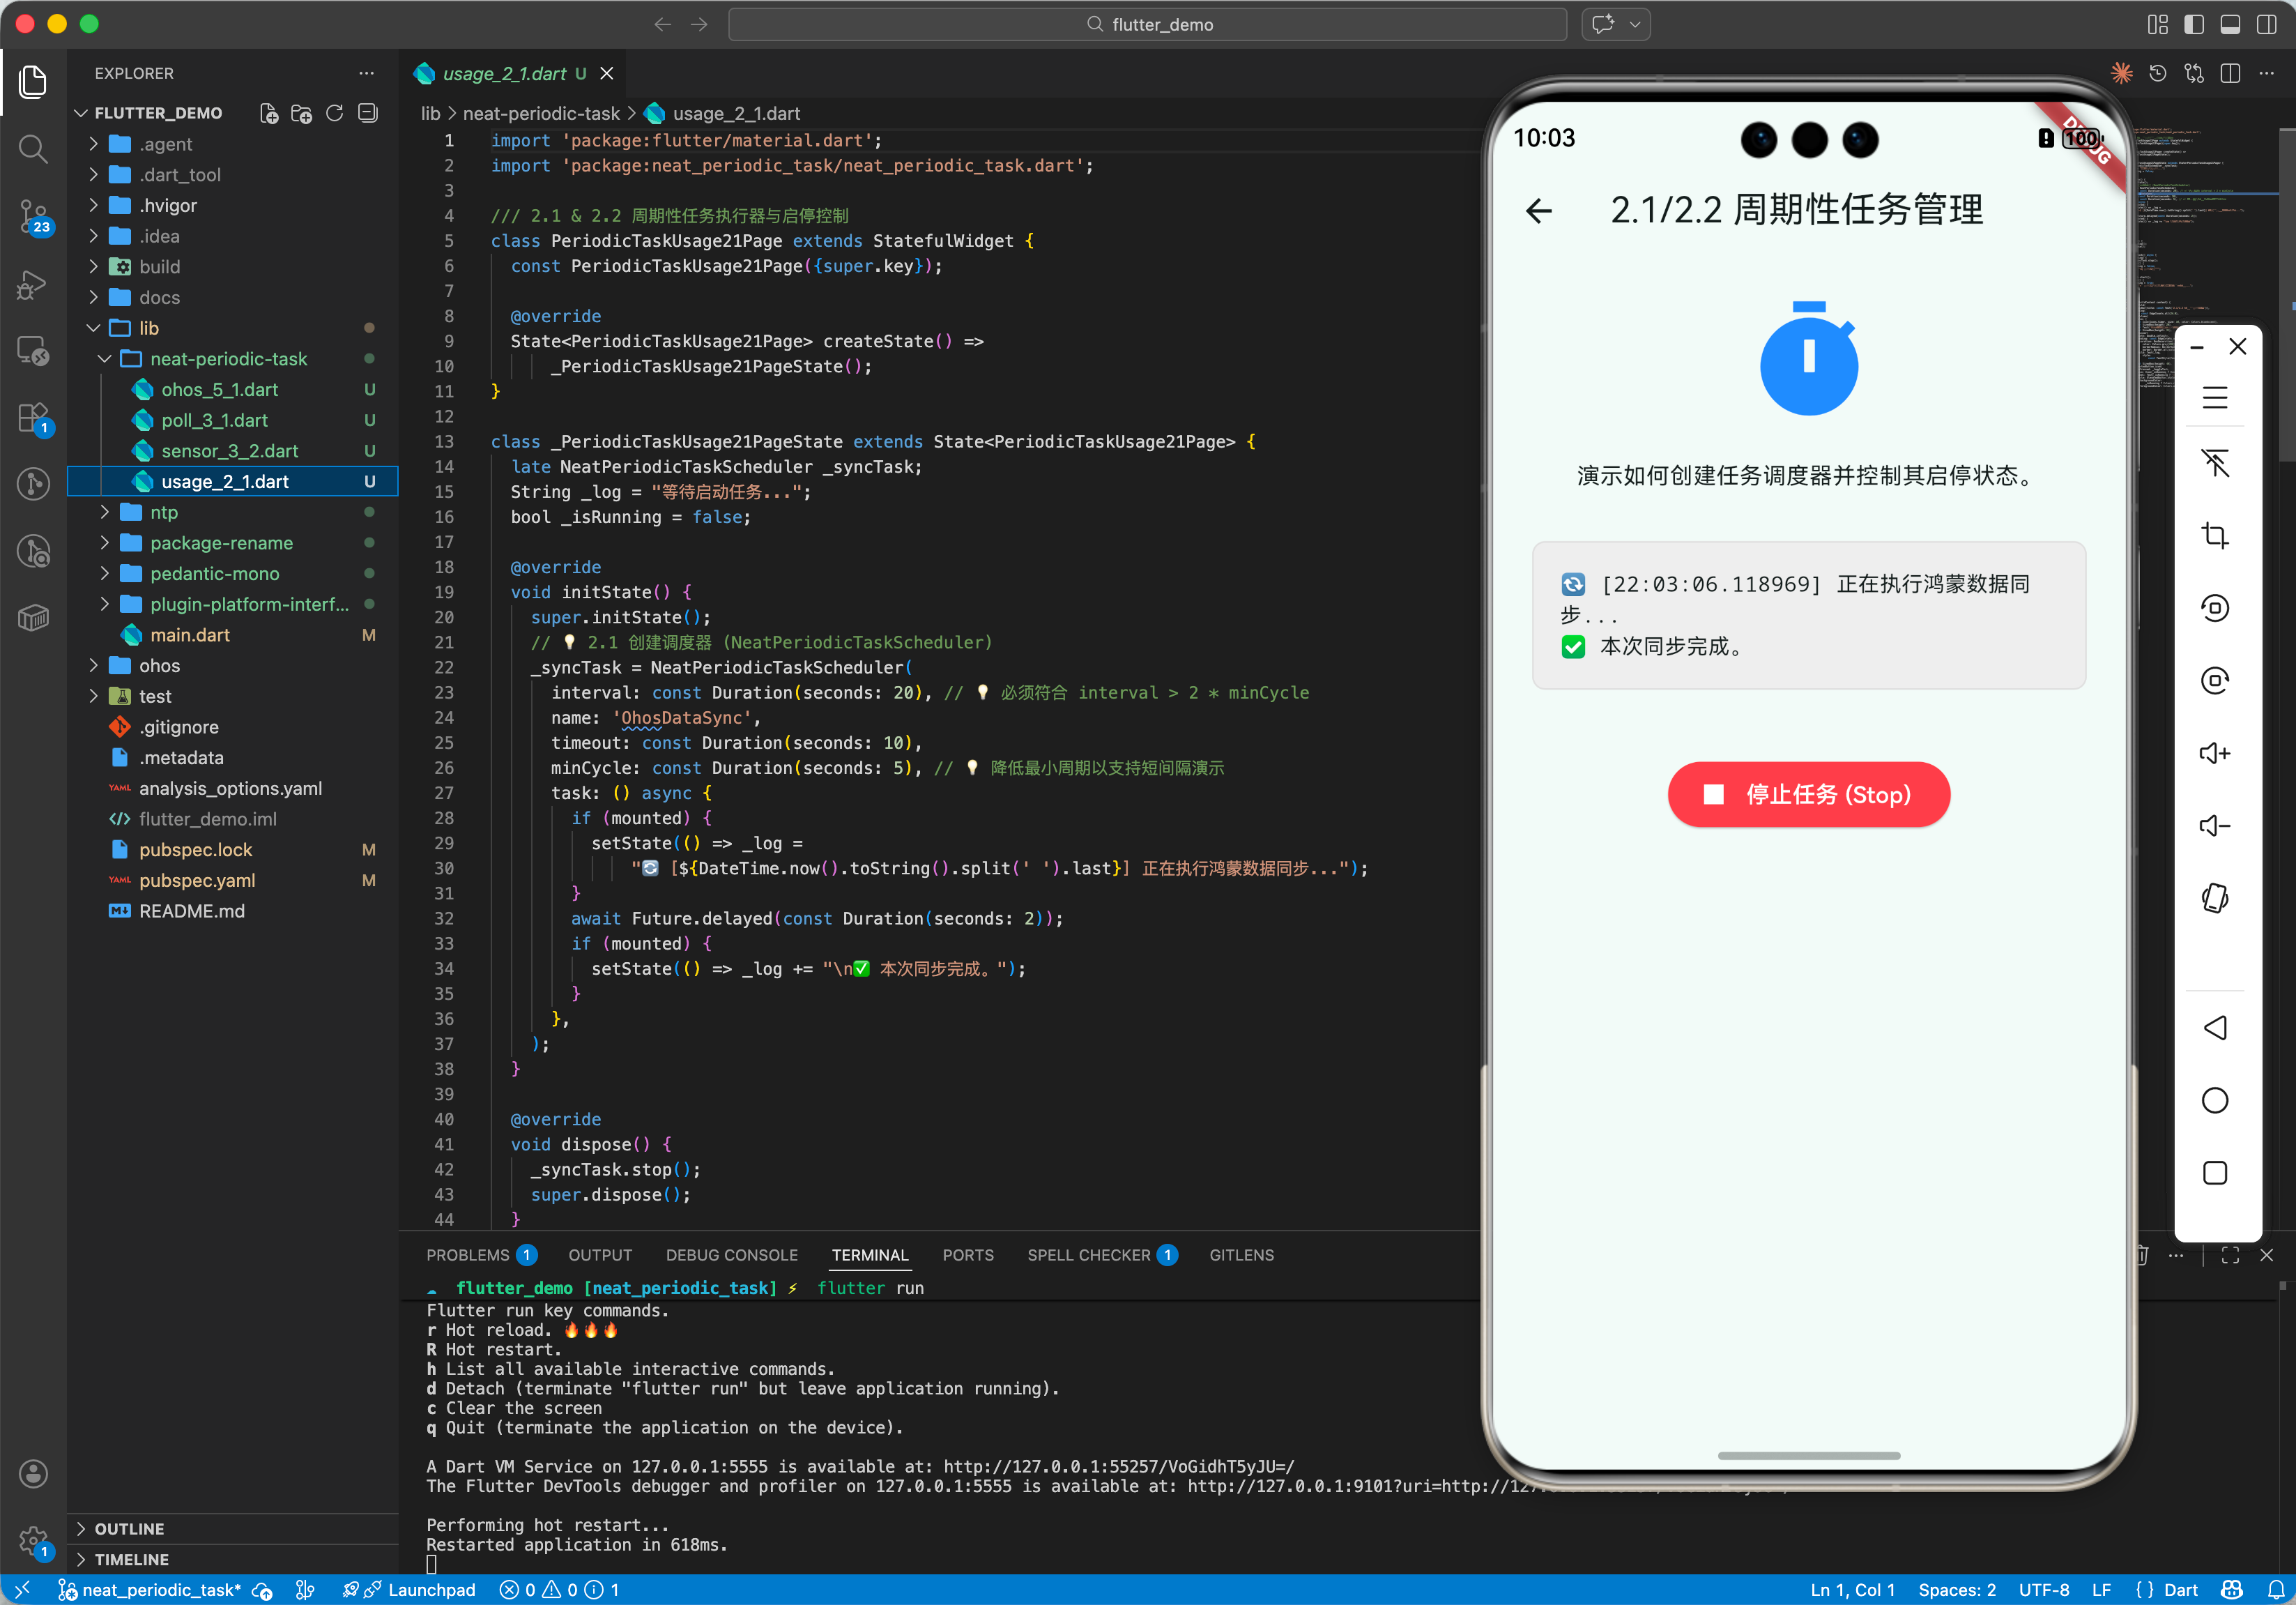This screenshot has height=1605, width=2296.
Task: Open the Search view in activity bar
Action: coord(33,150)
